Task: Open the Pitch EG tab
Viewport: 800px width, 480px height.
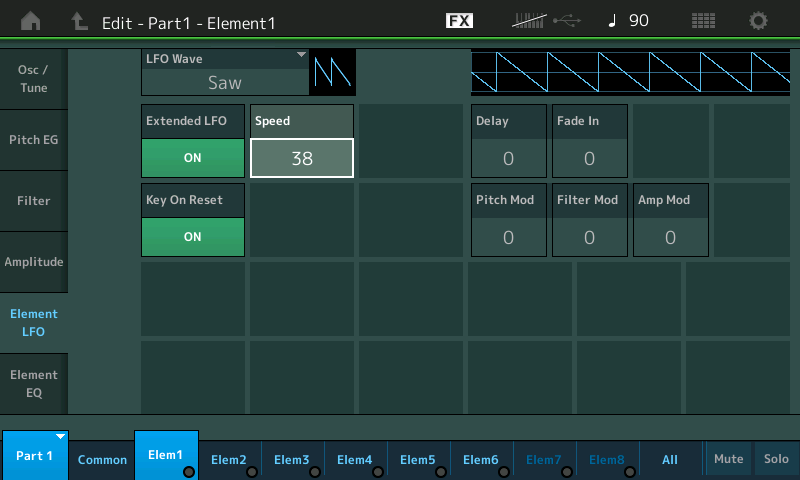Action: (34, 140)
